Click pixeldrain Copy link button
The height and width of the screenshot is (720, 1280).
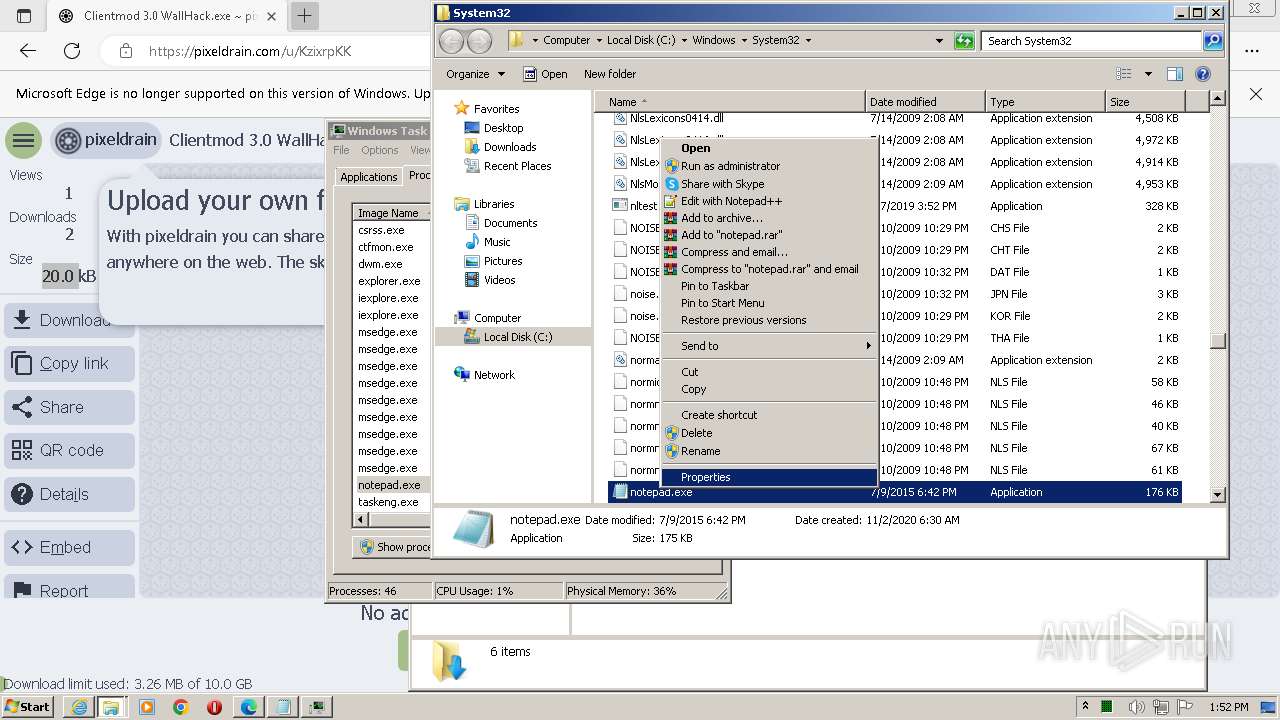click(x=70, y=364)
